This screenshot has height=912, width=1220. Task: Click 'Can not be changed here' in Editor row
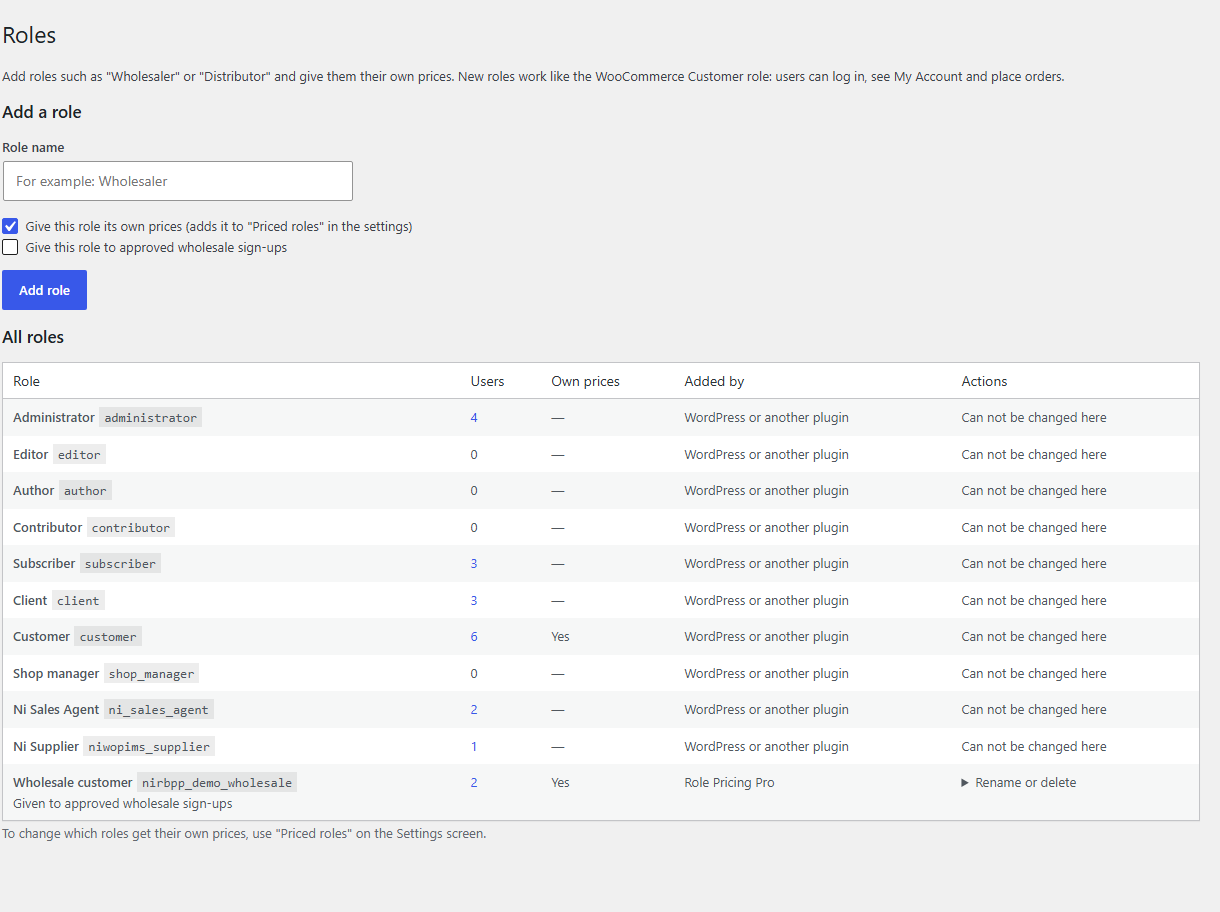click(1034, 454)
